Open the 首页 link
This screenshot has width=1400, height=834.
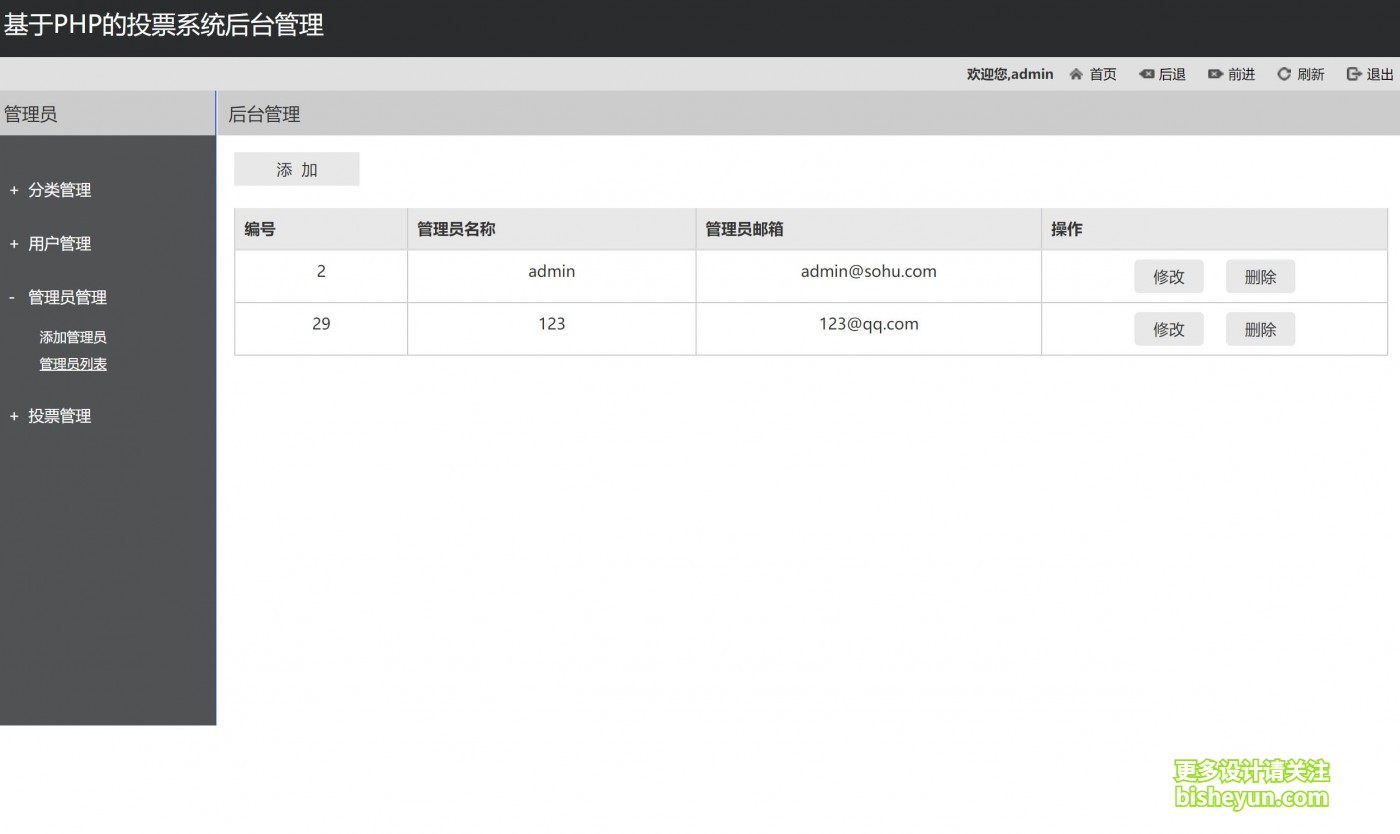1103,74
